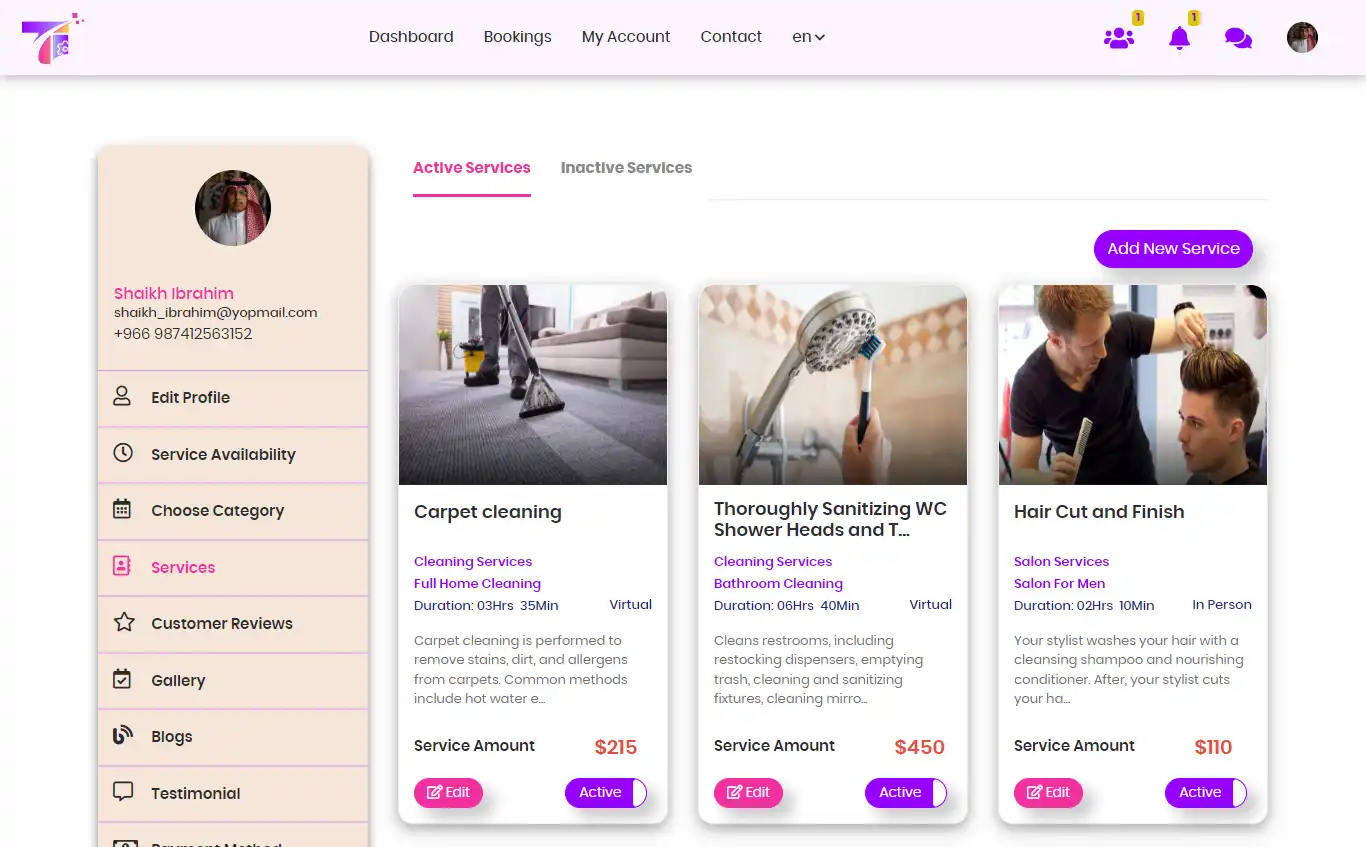Select the Blogs icon in the sidebar
The image size is (1366, 847).
[x=122, y=736]
